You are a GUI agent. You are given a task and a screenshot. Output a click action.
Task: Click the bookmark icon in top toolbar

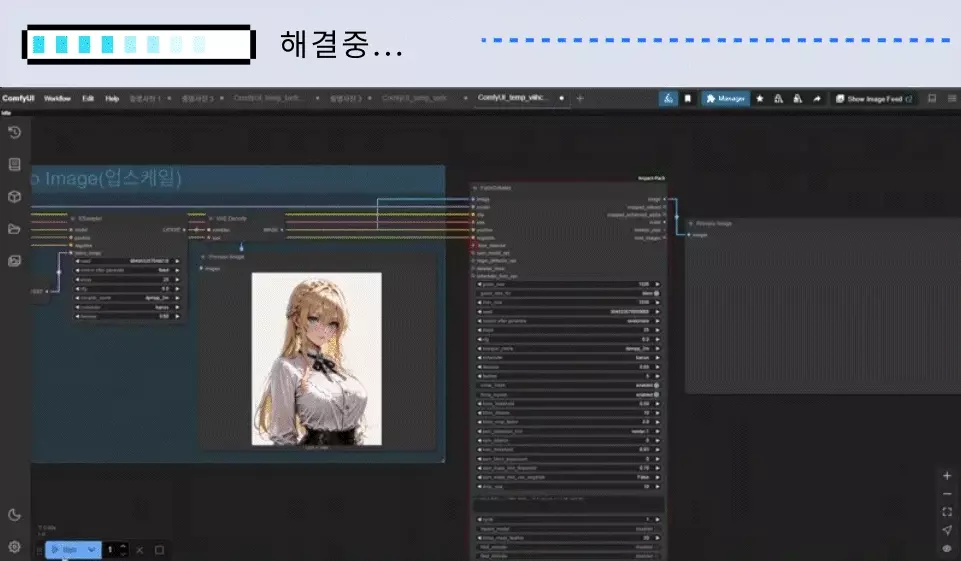coord(688,98)
